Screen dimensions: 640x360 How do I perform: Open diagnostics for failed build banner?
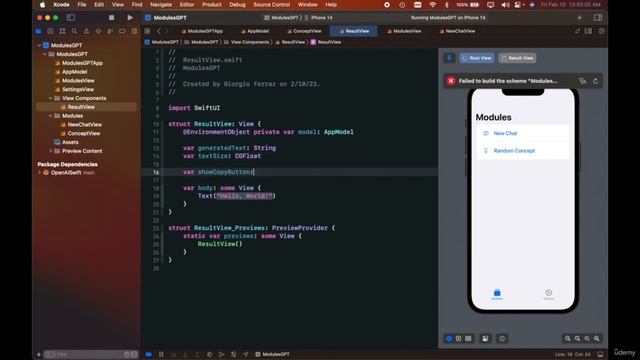582,81
